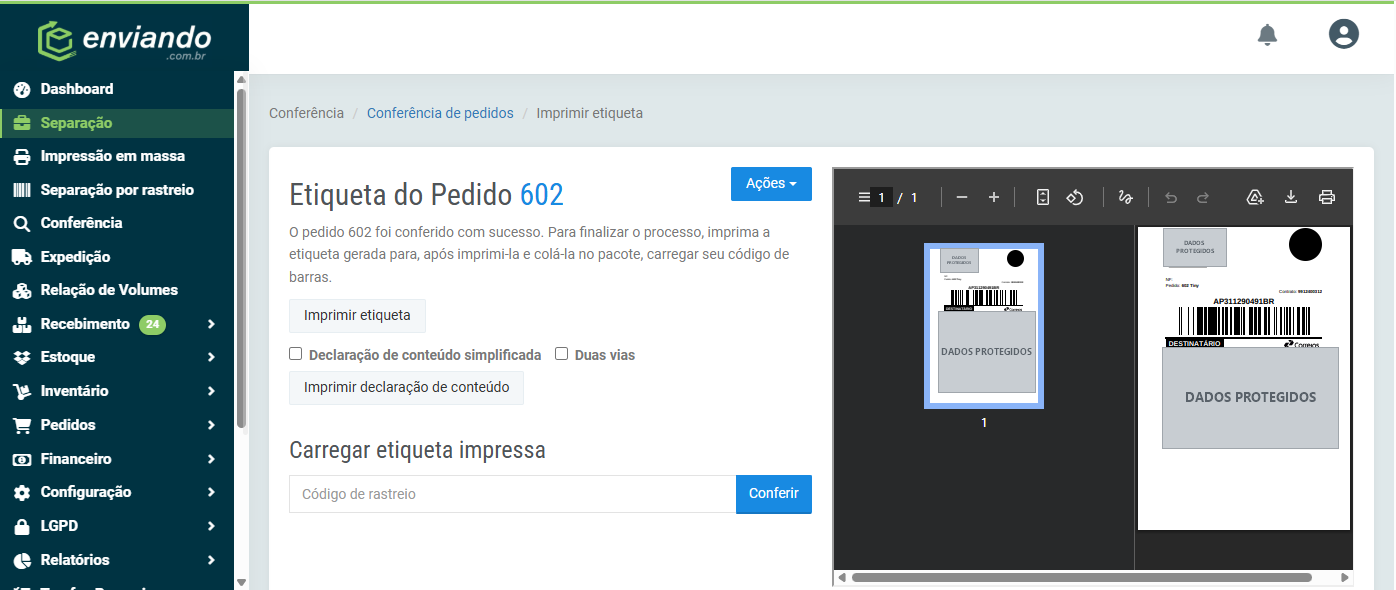Click the Configuração gear icon
The height and width of the screenshot is (590, 1396).
22,492
